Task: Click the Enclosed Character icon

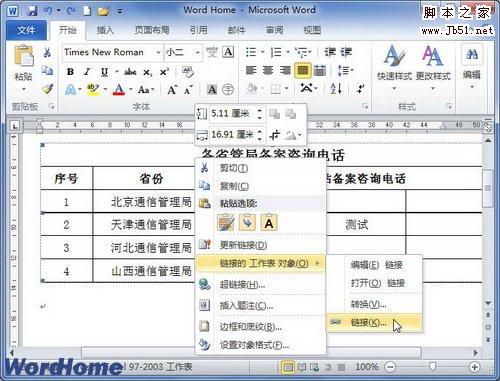Action: click(228, 89)
